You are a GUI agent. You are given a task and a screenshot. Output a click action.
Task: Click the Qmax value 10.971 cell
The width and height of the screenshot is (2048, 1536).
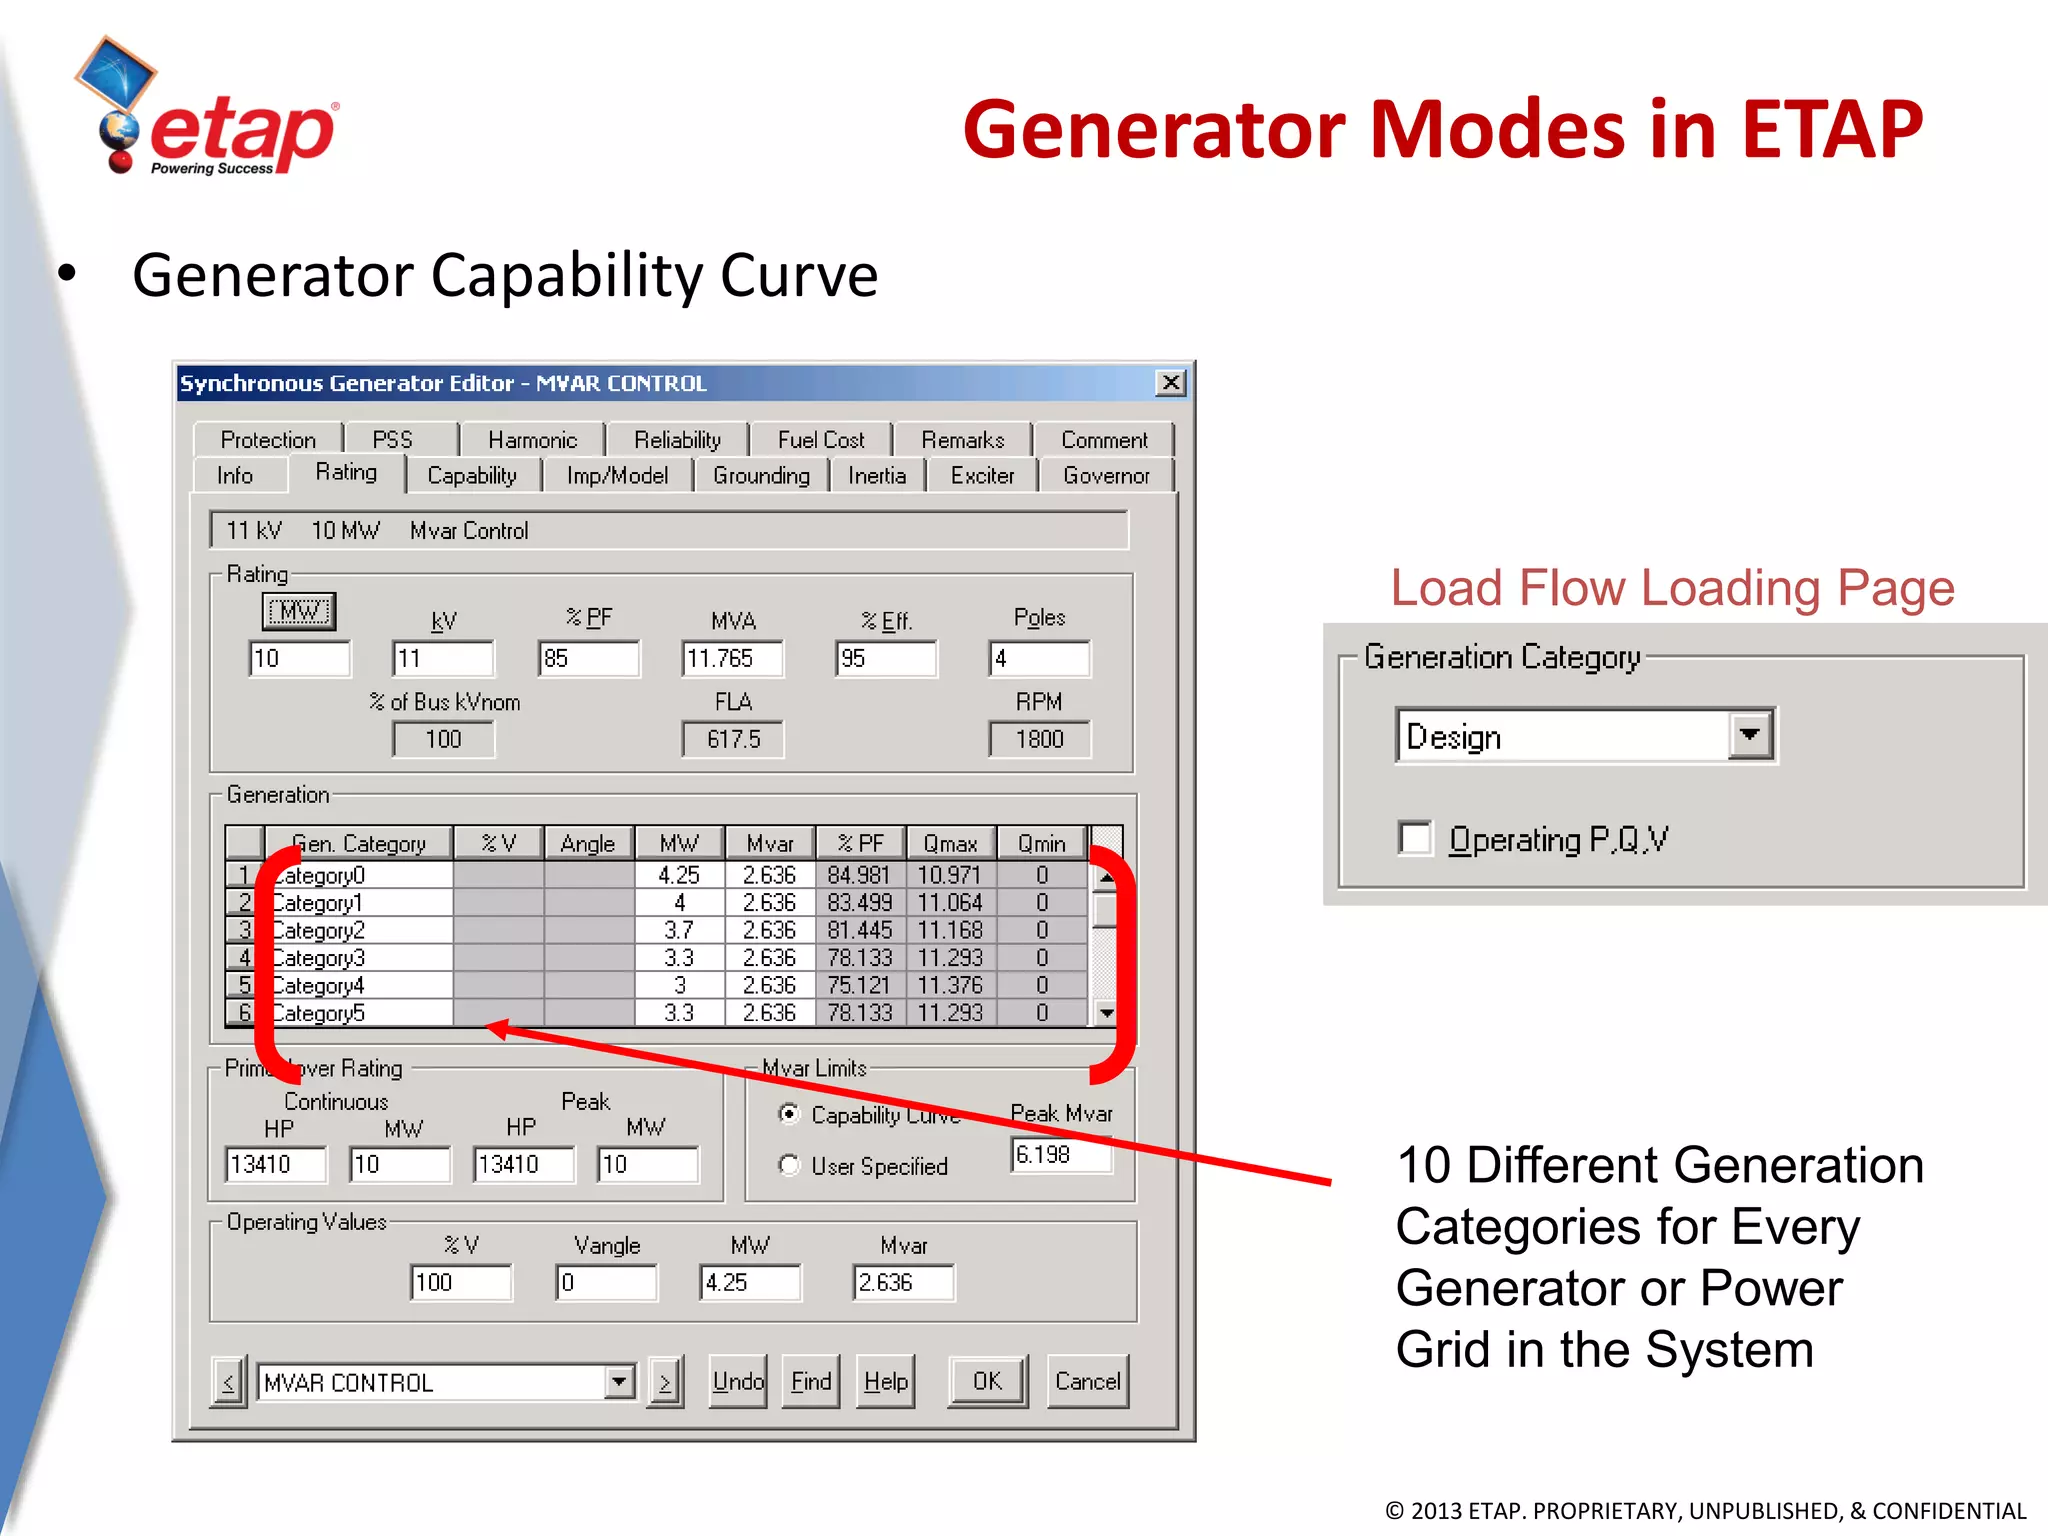[x=950, y=875]
